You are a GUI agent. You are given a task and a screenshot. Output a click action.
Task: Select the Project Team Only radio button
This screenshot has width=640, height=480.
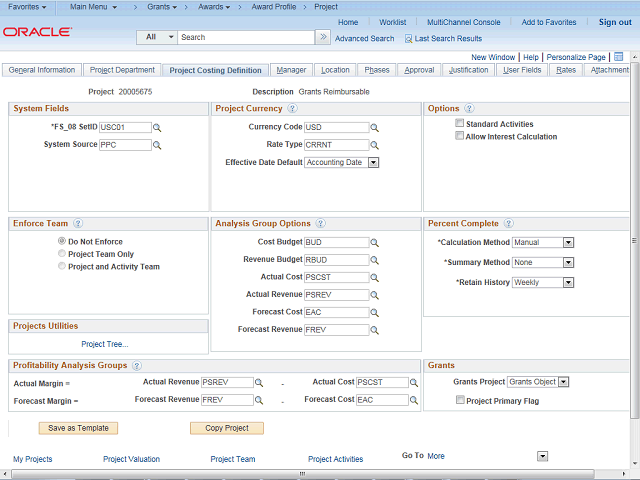(62, 254)
